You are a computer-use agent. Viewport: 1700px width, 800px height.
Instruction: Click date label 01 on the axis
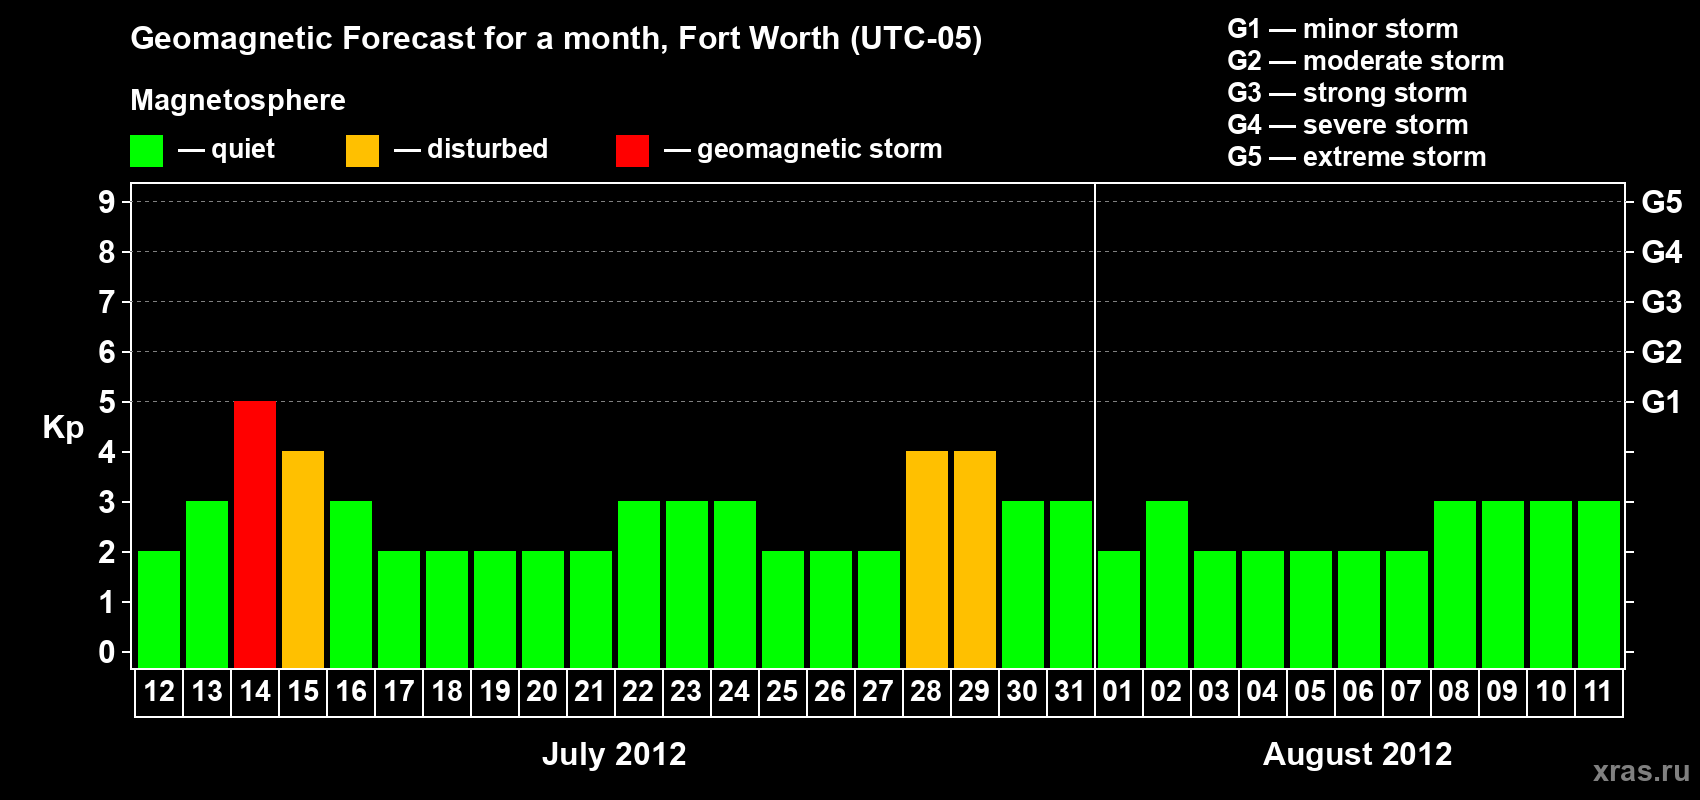pyautogui.click(x=1118, y=691)
